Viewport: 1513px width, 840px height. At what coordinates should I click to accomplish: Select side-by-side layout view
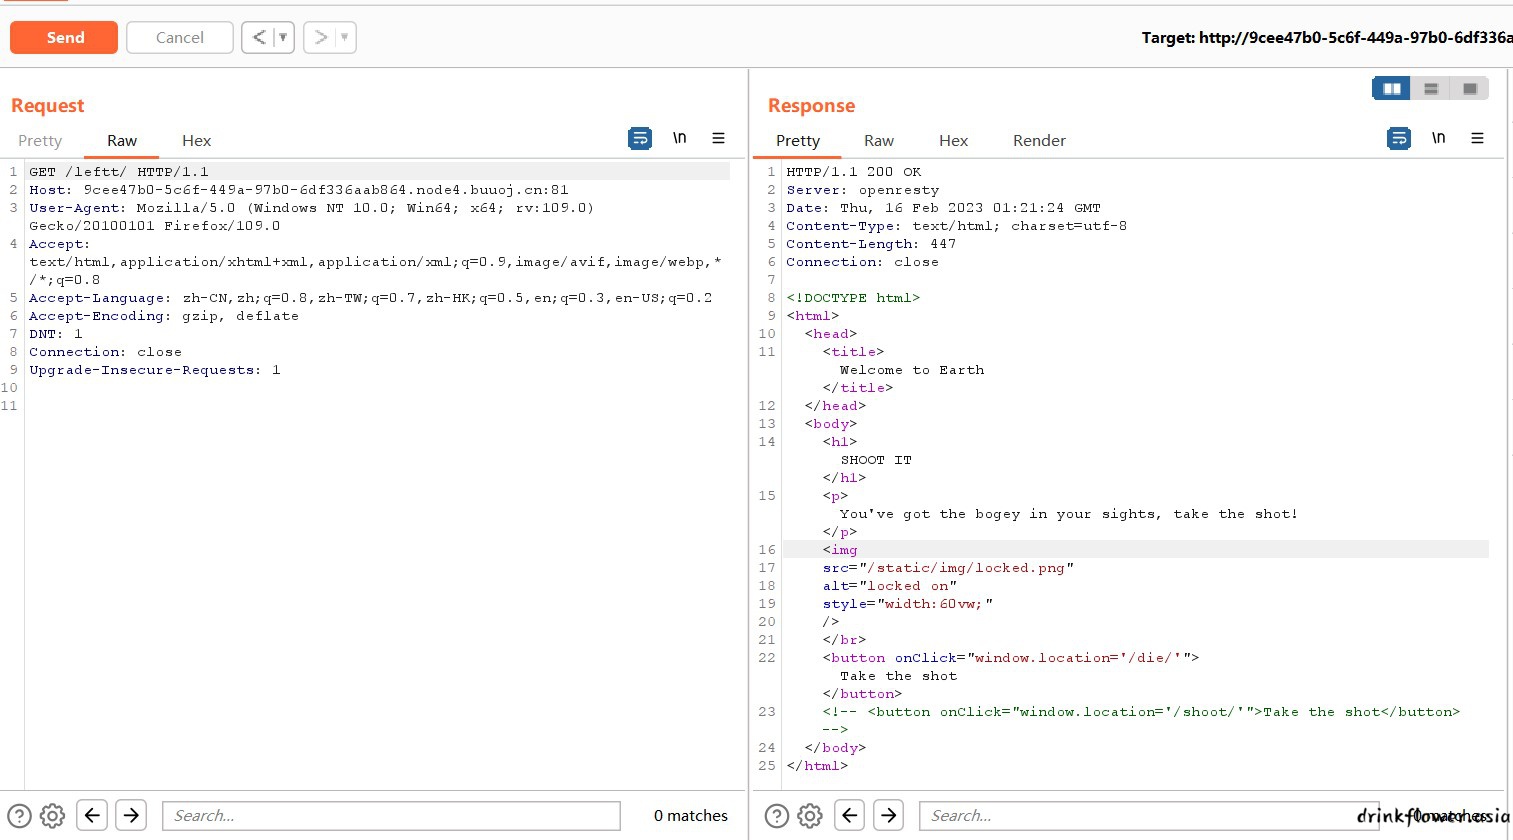pos(1392,89)
